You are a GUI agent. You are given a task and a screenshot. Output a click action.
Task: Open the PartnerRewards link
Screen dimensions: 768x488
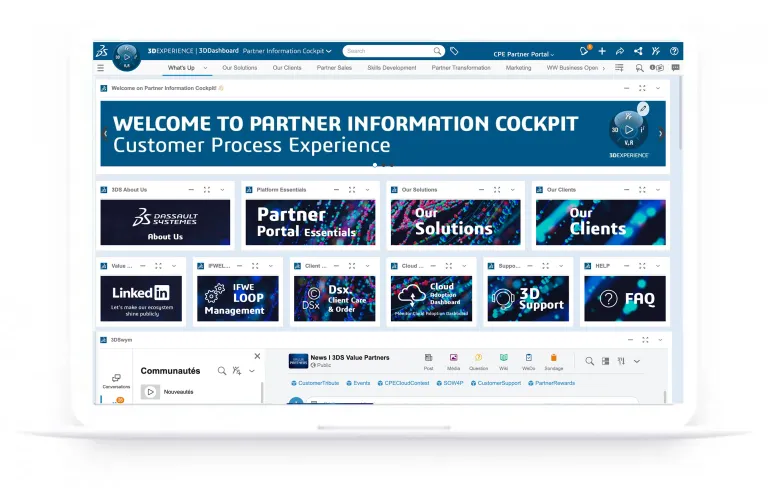(552, 383)
